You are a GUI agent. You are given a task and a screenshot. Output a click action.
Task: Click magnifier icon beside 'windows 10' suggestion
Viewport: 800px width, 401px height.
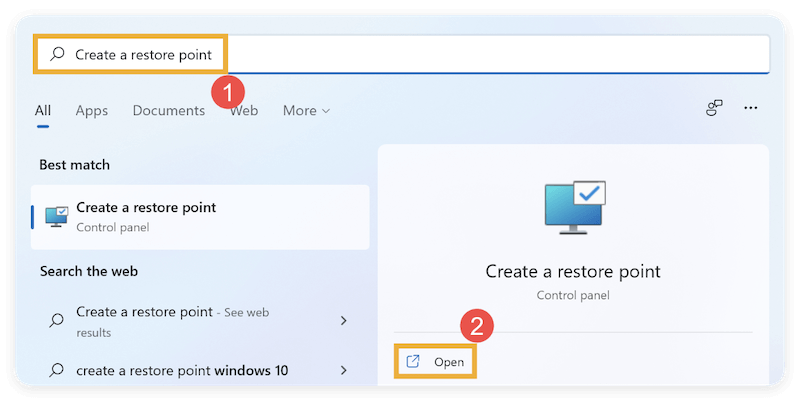click(57, 369)
